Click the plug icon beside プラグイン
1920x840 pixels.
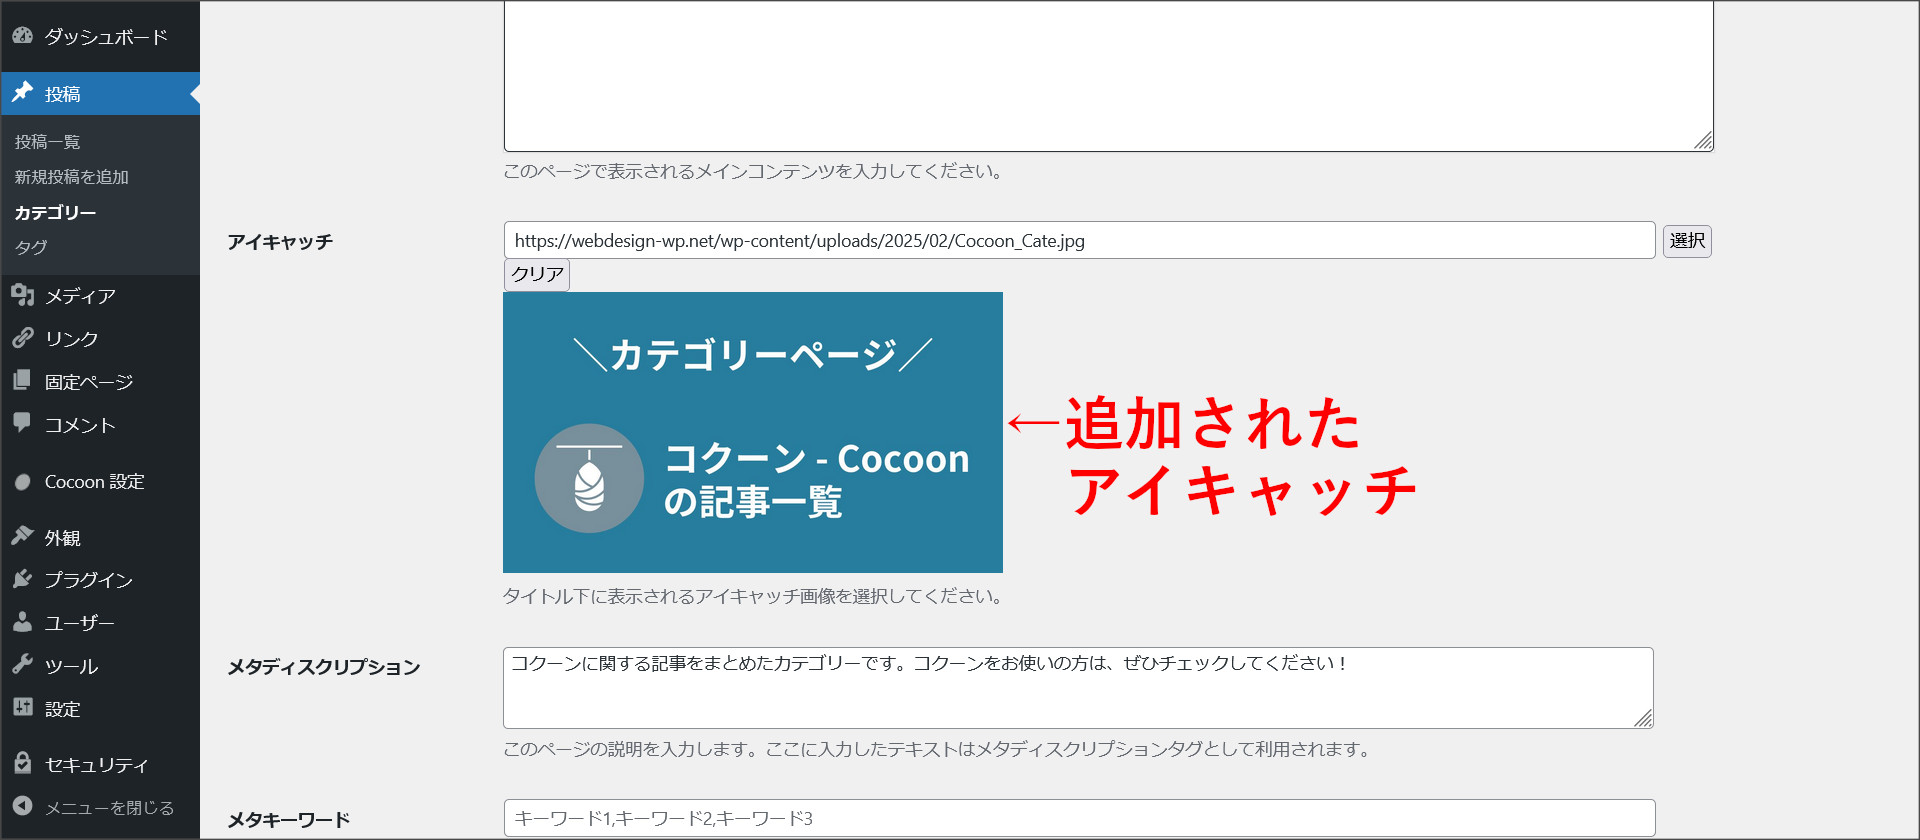pyautogui.click(x=23, y=579)
